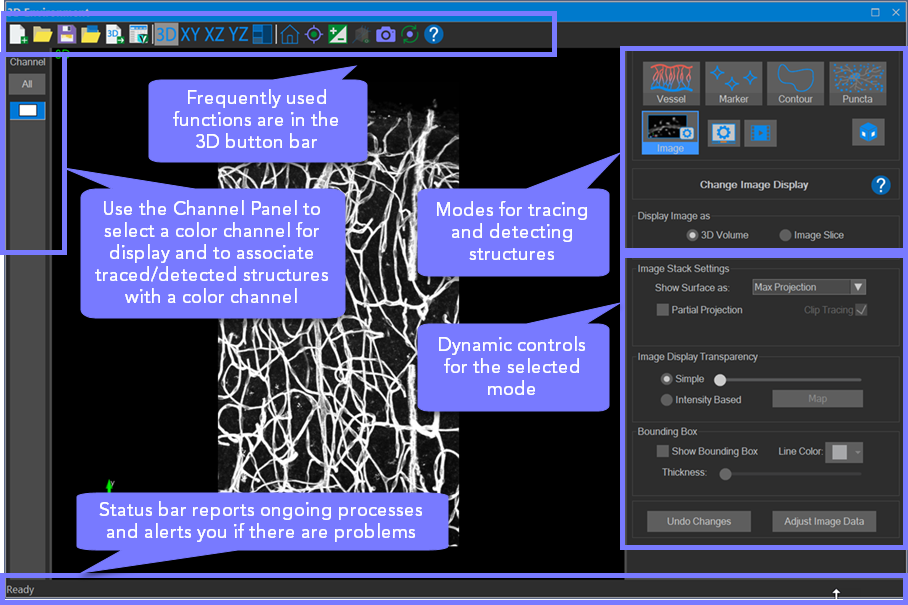
Task: Click the Undo Changes button
Action: point(699,521)
